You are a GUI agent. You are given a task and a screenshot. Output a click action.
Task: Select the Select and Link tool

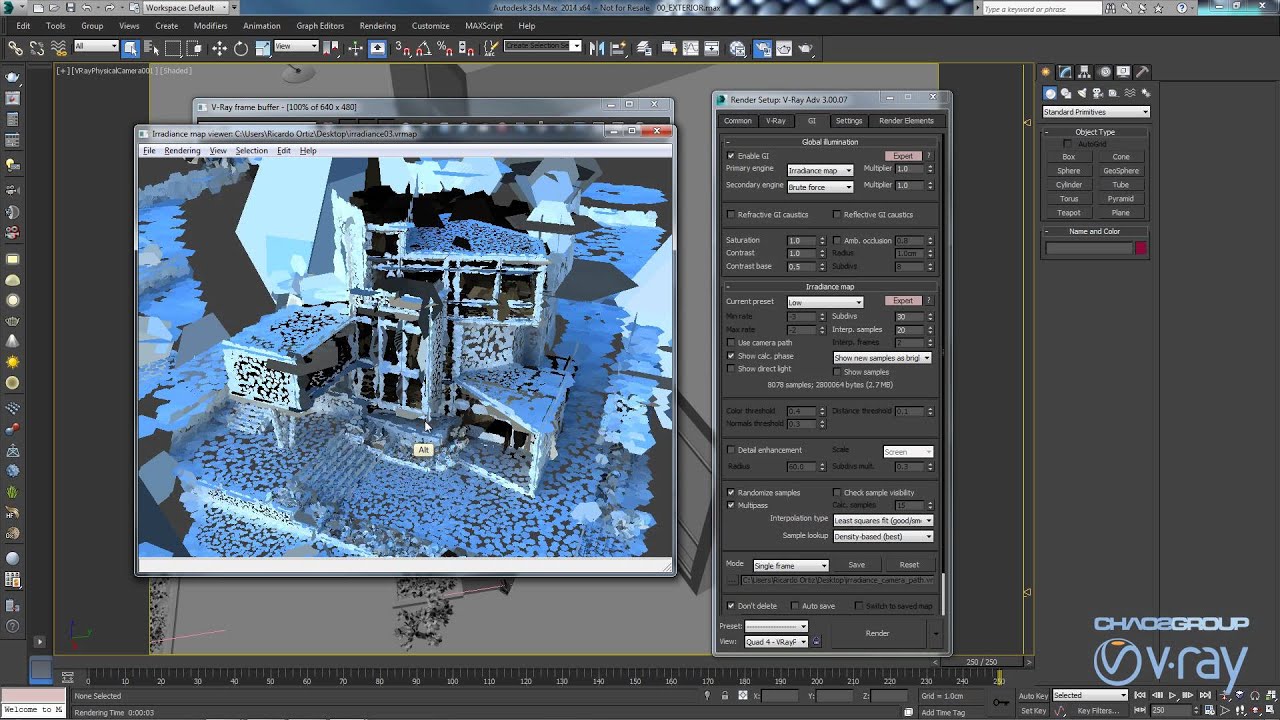point(16,47)
